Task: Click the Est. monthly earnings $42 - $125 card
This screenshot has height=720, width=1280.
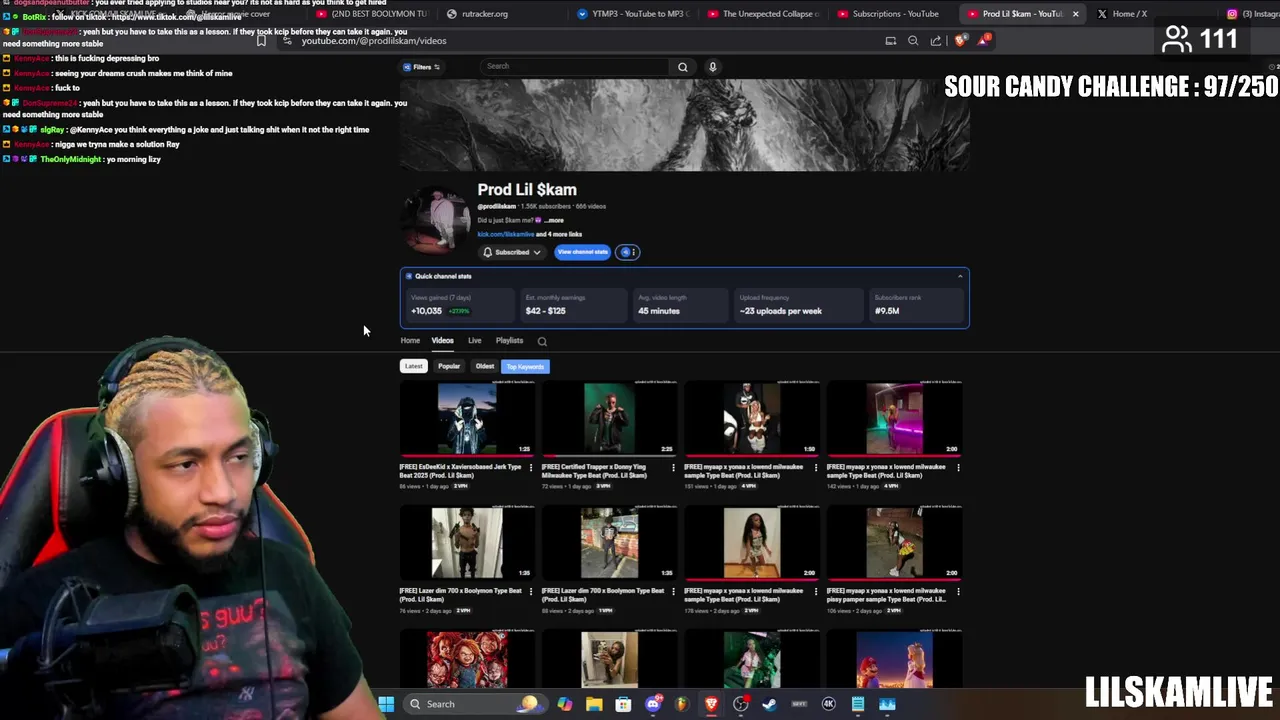Action: tap(573, 304)
